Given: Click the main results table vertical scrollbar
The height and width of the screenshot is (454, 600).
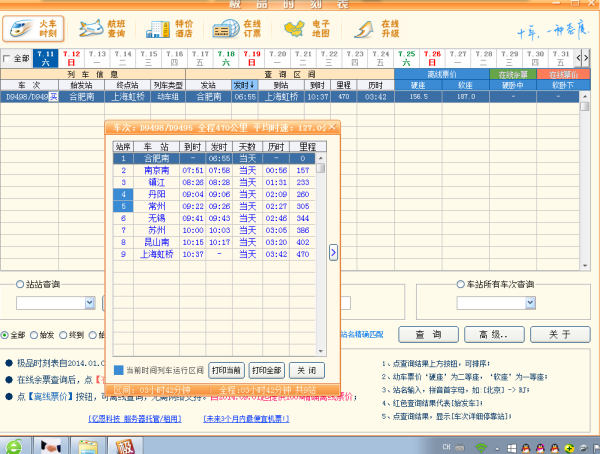Looking at the screenshot, I should click(585, 180).
